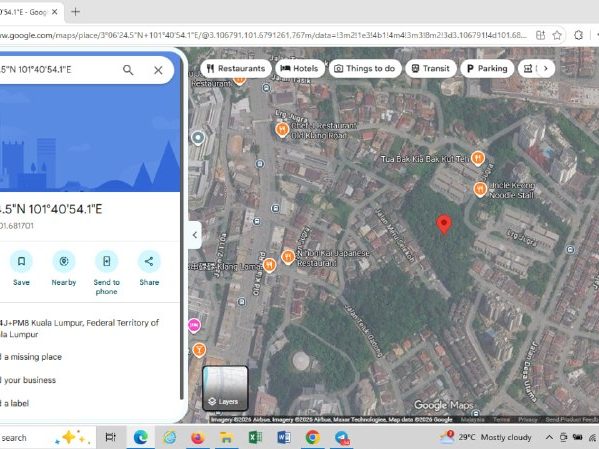599x449 pixels.
Task: Click the restaurant marker on Old Klang Rd
Action: pyautogui.click(x=269, y=264)
